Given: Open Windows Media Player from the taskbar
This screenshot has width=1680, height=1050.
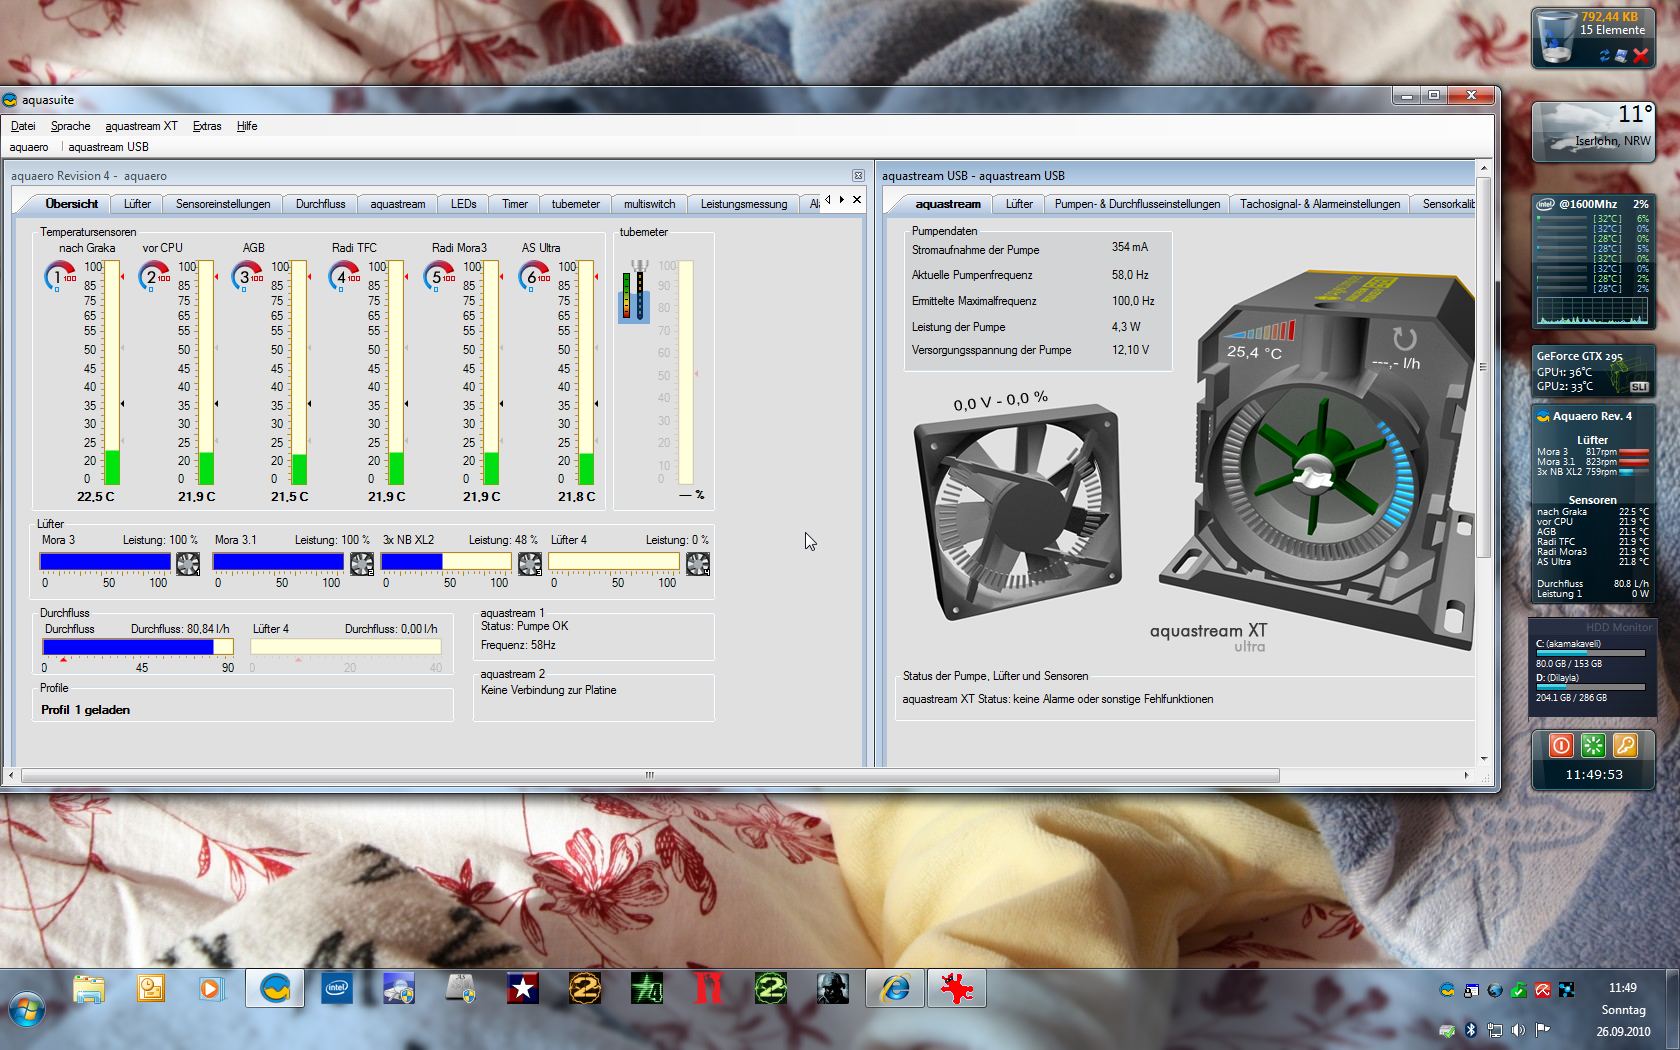Looking at the screenshot, I should (211, 989).
